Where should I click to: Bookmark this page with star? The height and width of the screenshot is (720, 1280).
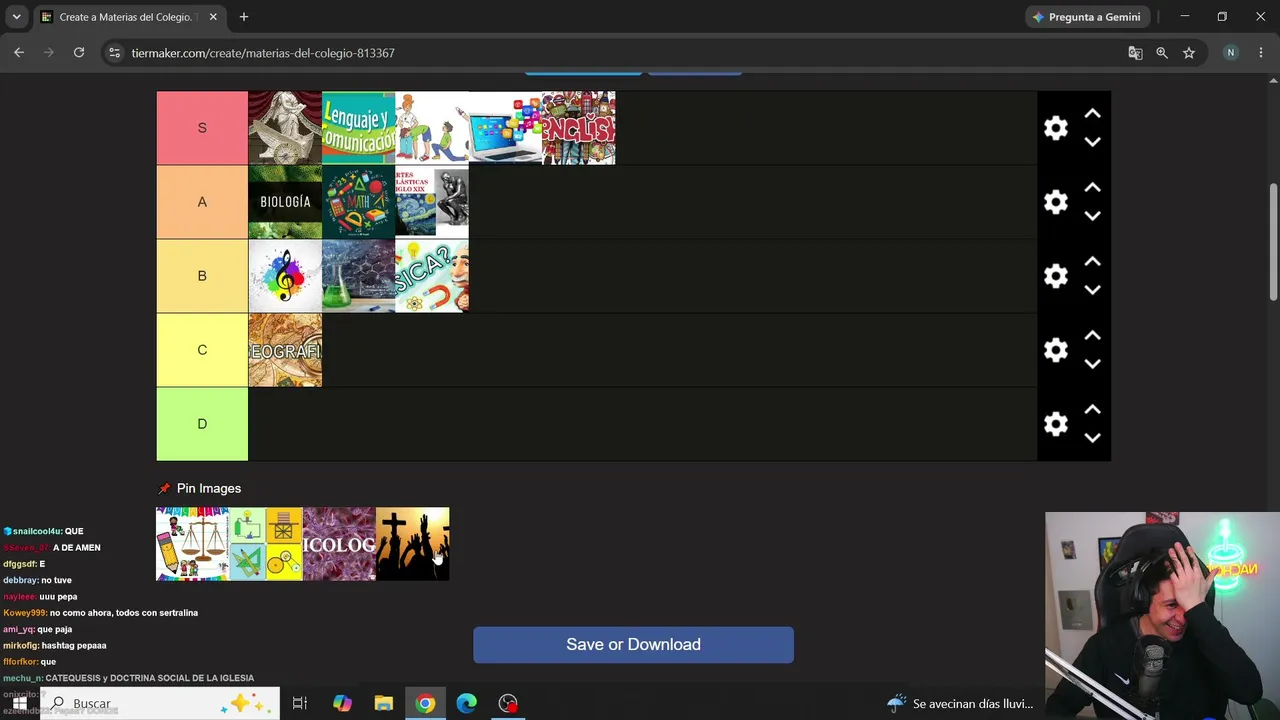pos(1189,53)
